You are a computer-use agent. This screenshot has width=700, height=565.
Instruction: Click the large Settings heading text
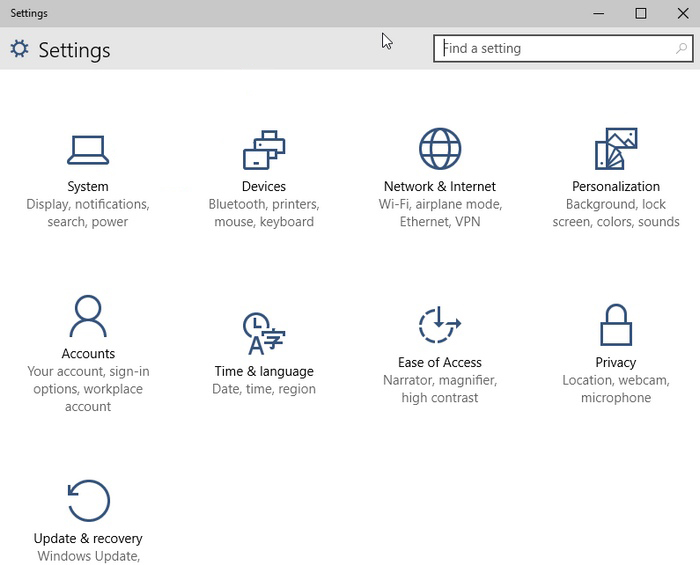pyautogui.click(x=74, y=50)
